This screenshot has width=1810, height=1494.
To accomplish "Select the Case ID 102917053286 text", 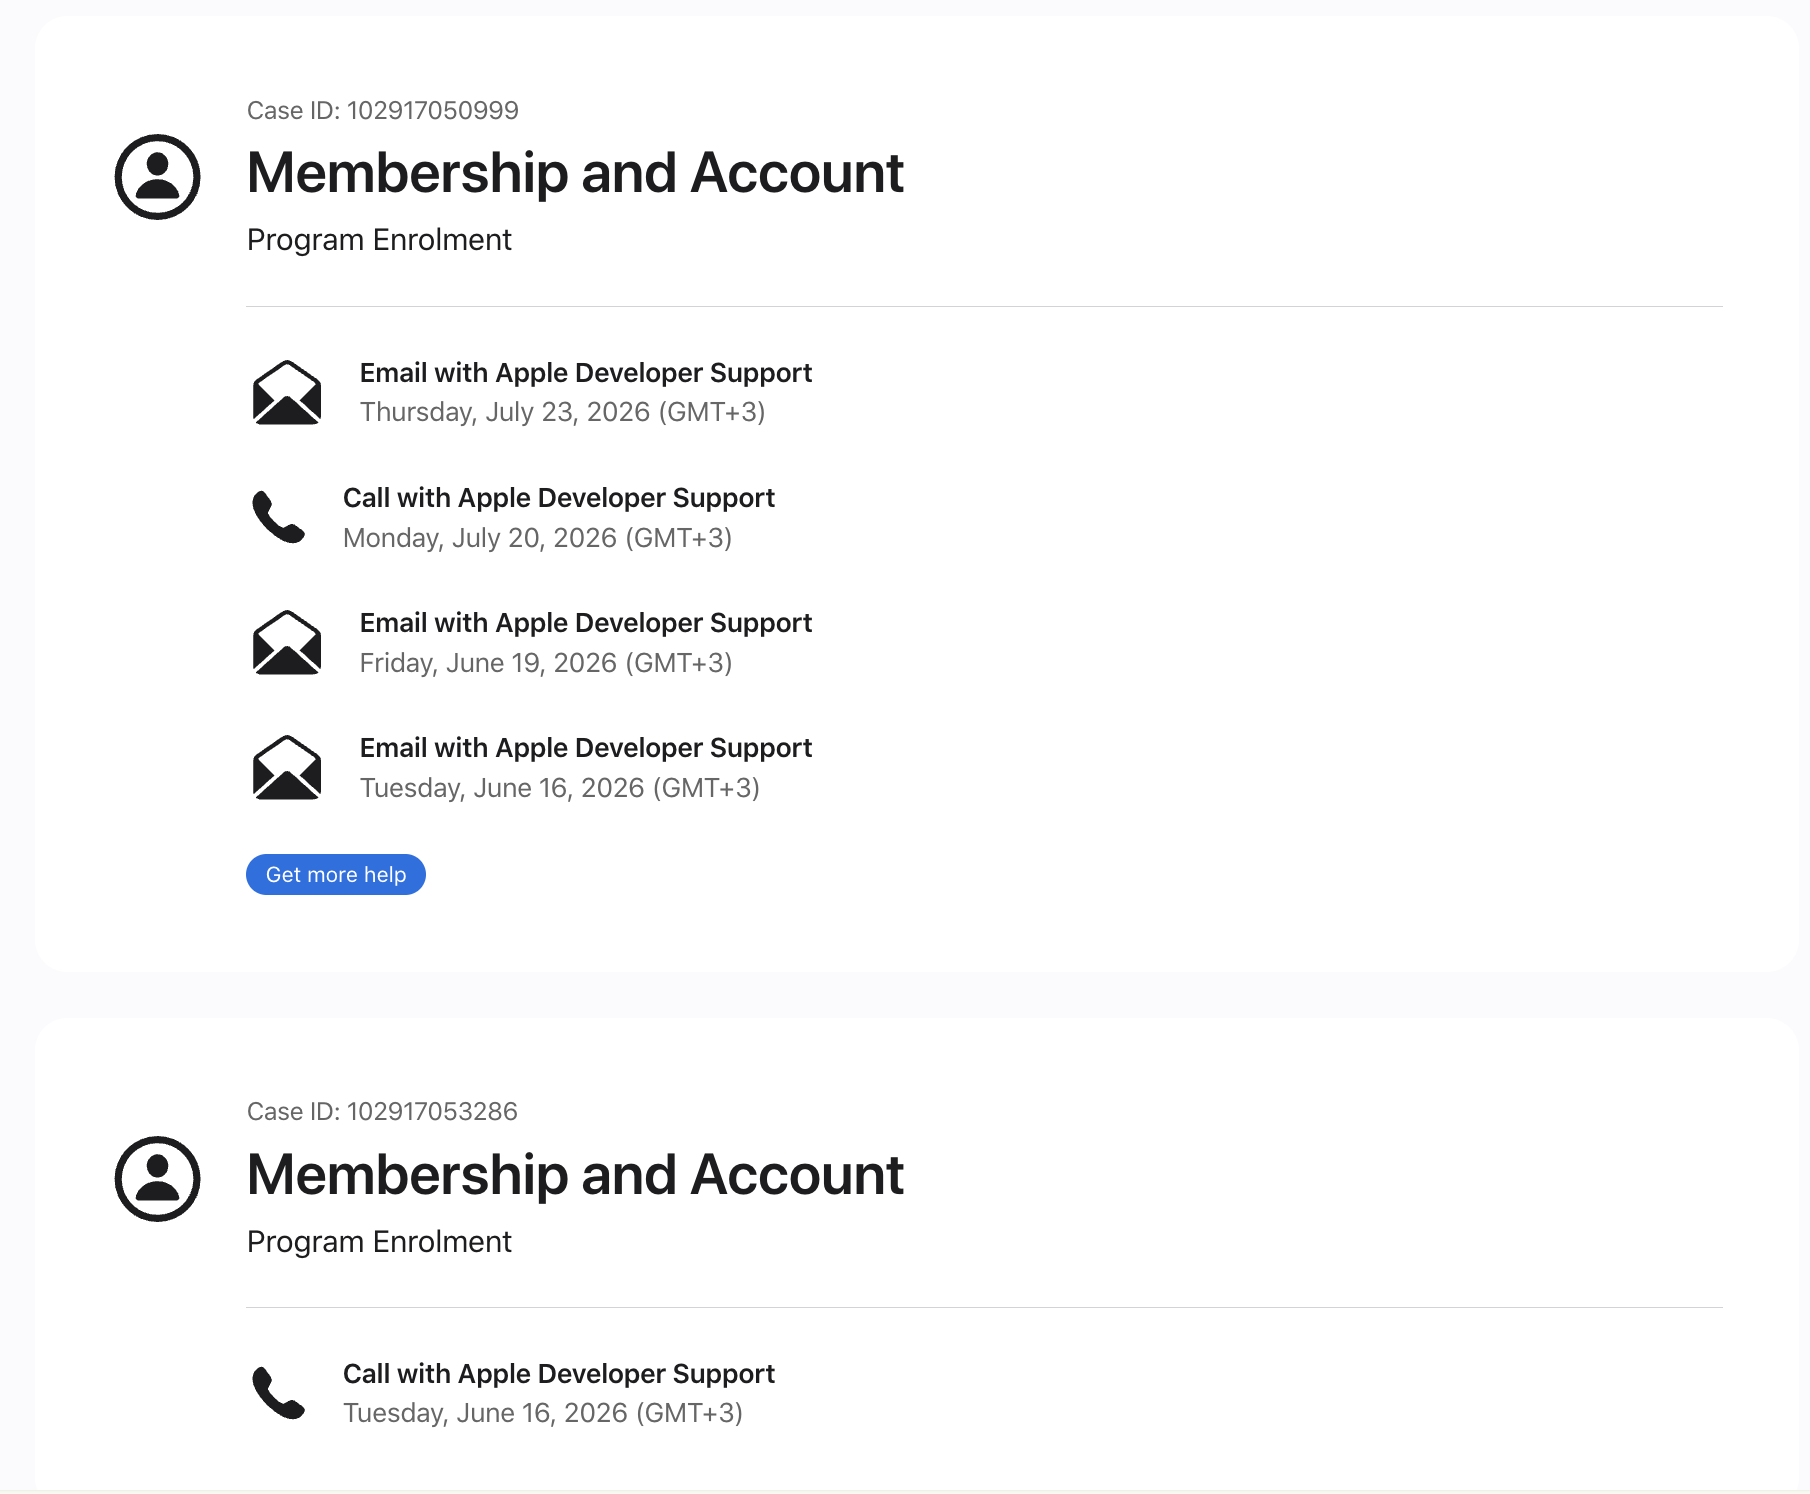I will click(382, 1111).
